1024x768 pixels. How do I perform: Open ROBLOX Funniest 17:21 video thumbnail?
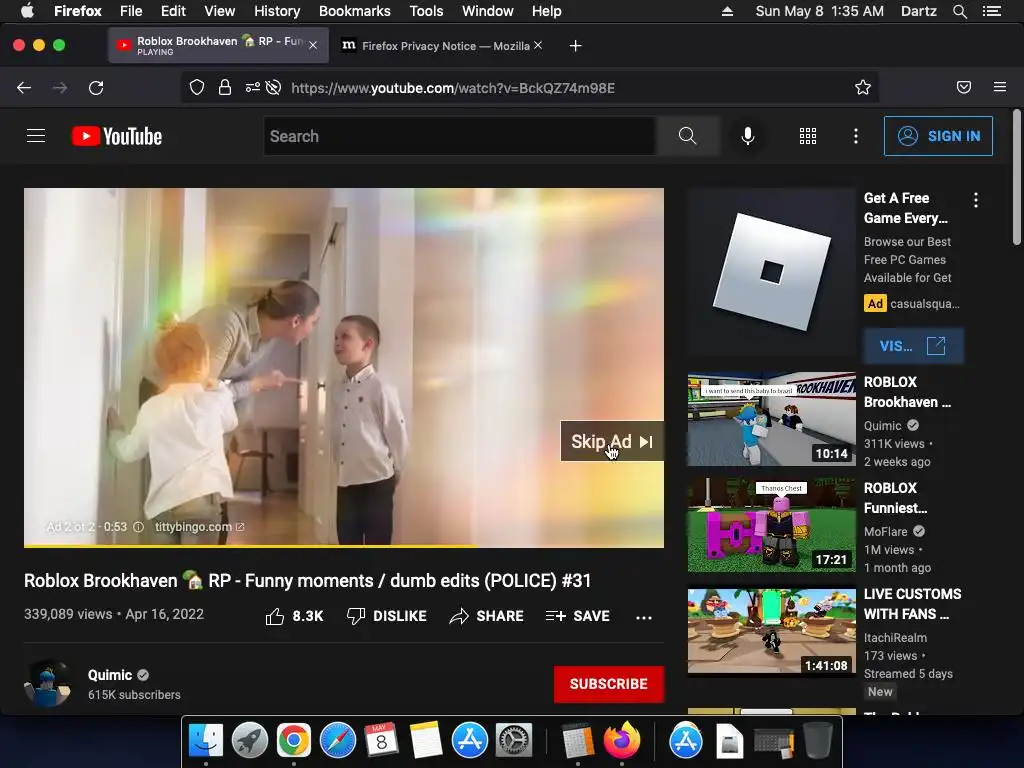pos(771,525)
